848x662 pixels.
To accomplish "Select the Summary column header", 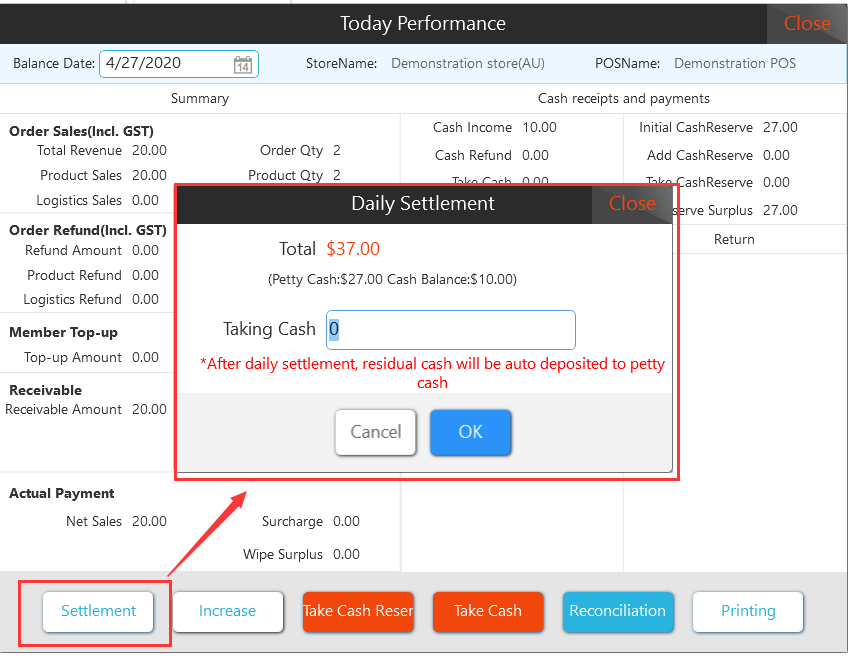I will 200,98.
